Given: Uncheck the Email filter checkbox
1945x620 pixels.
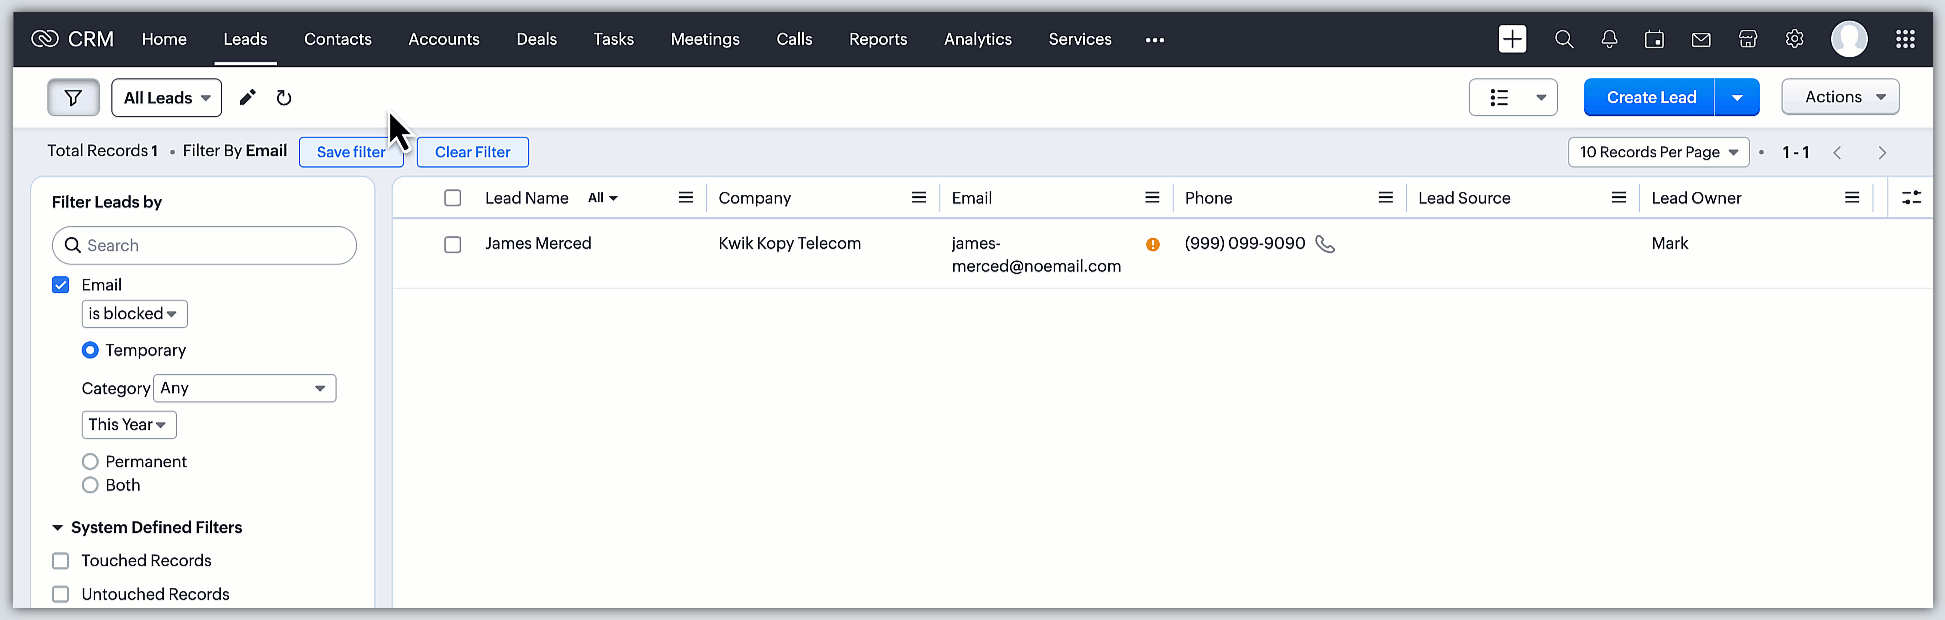Looking at the screenshot, I should [x=61, y=285].
